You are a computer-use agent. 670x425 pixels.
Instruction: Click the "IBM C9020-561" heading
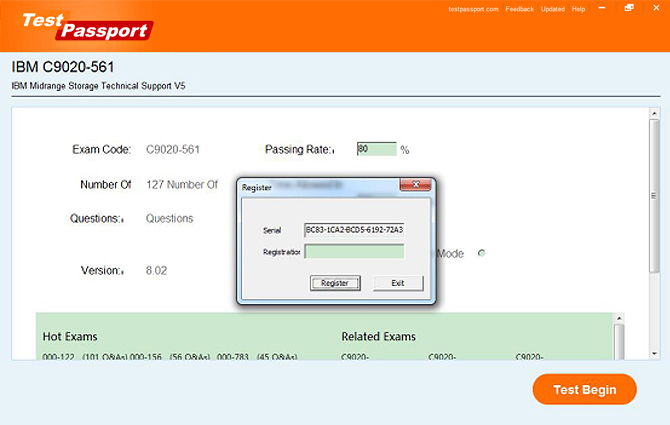pos(63,67)
